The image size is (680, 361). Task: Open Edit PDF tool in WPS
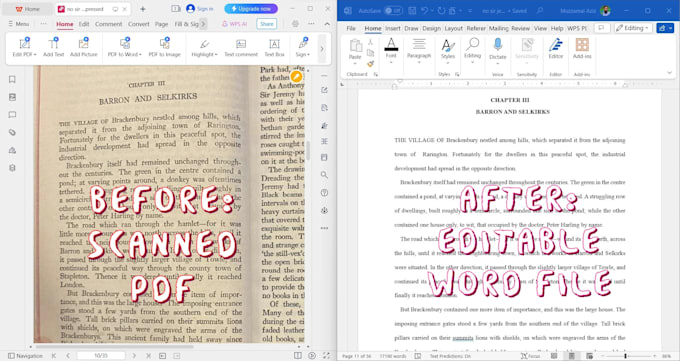click(x=24, y=47)
